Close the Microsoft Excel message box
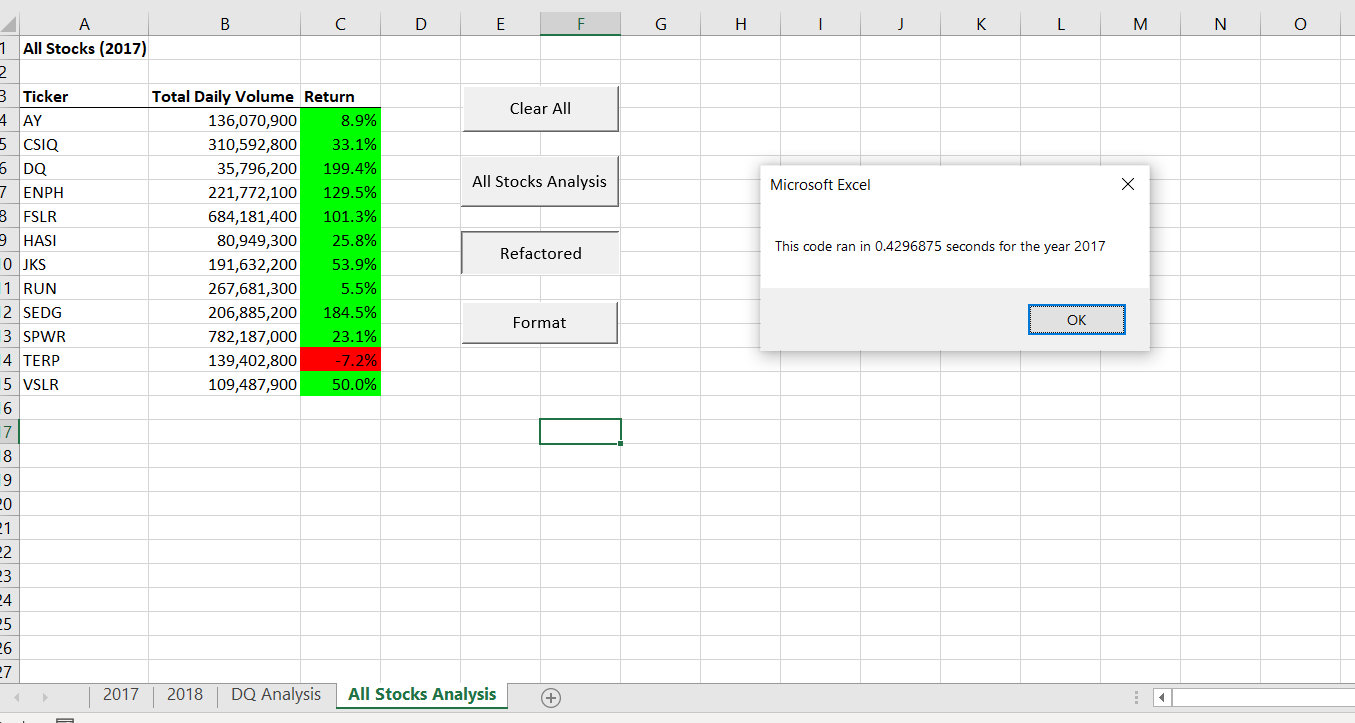 [1128, 184]
